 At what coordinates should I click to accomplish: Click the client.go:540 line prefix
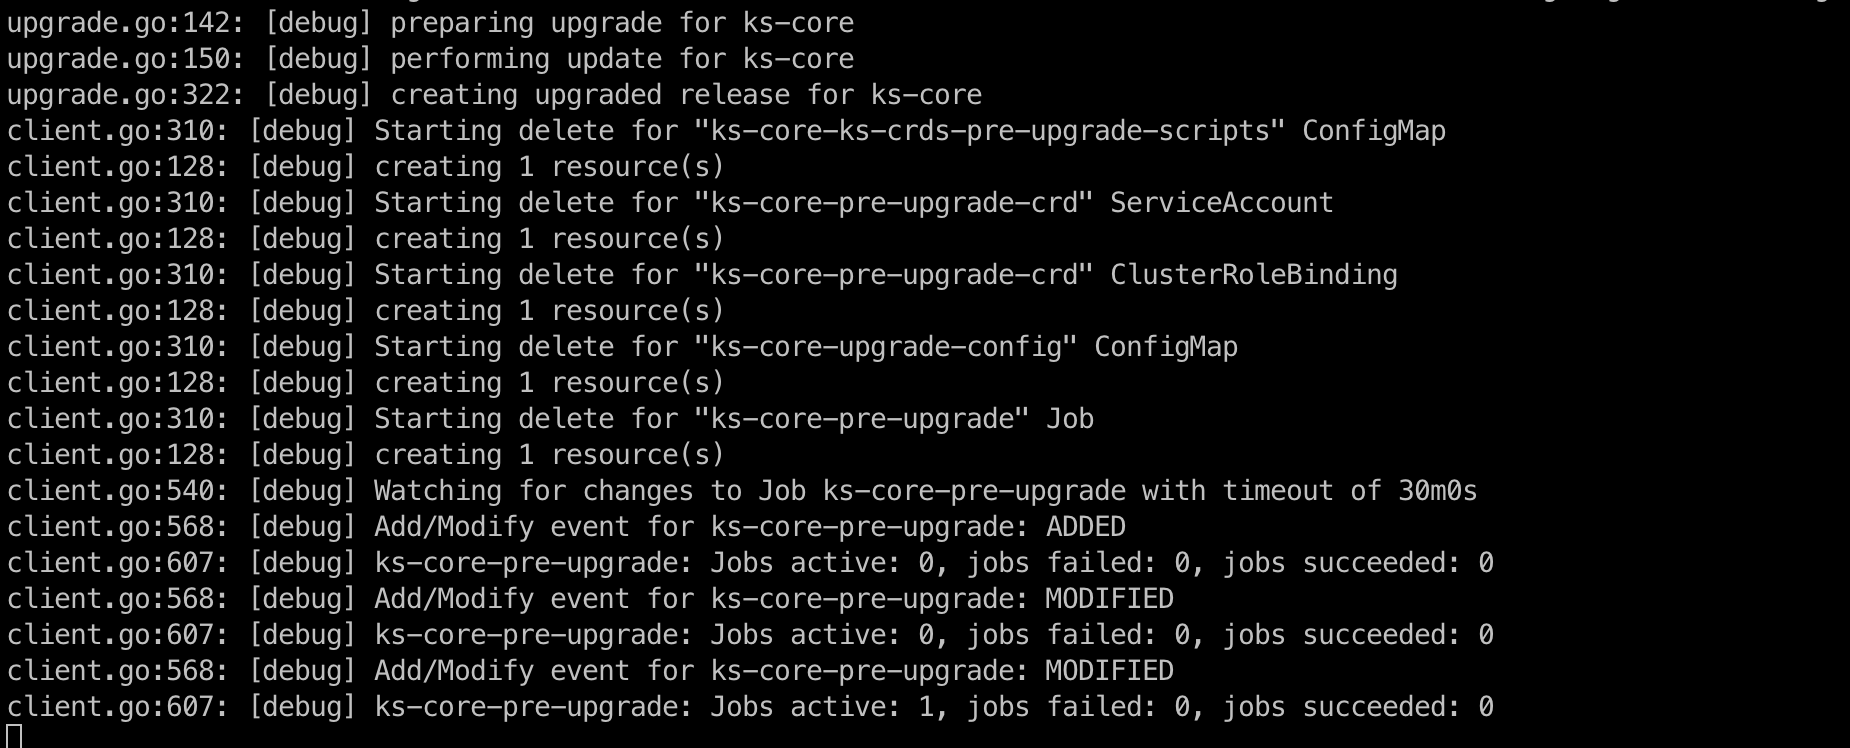(118, 491)
